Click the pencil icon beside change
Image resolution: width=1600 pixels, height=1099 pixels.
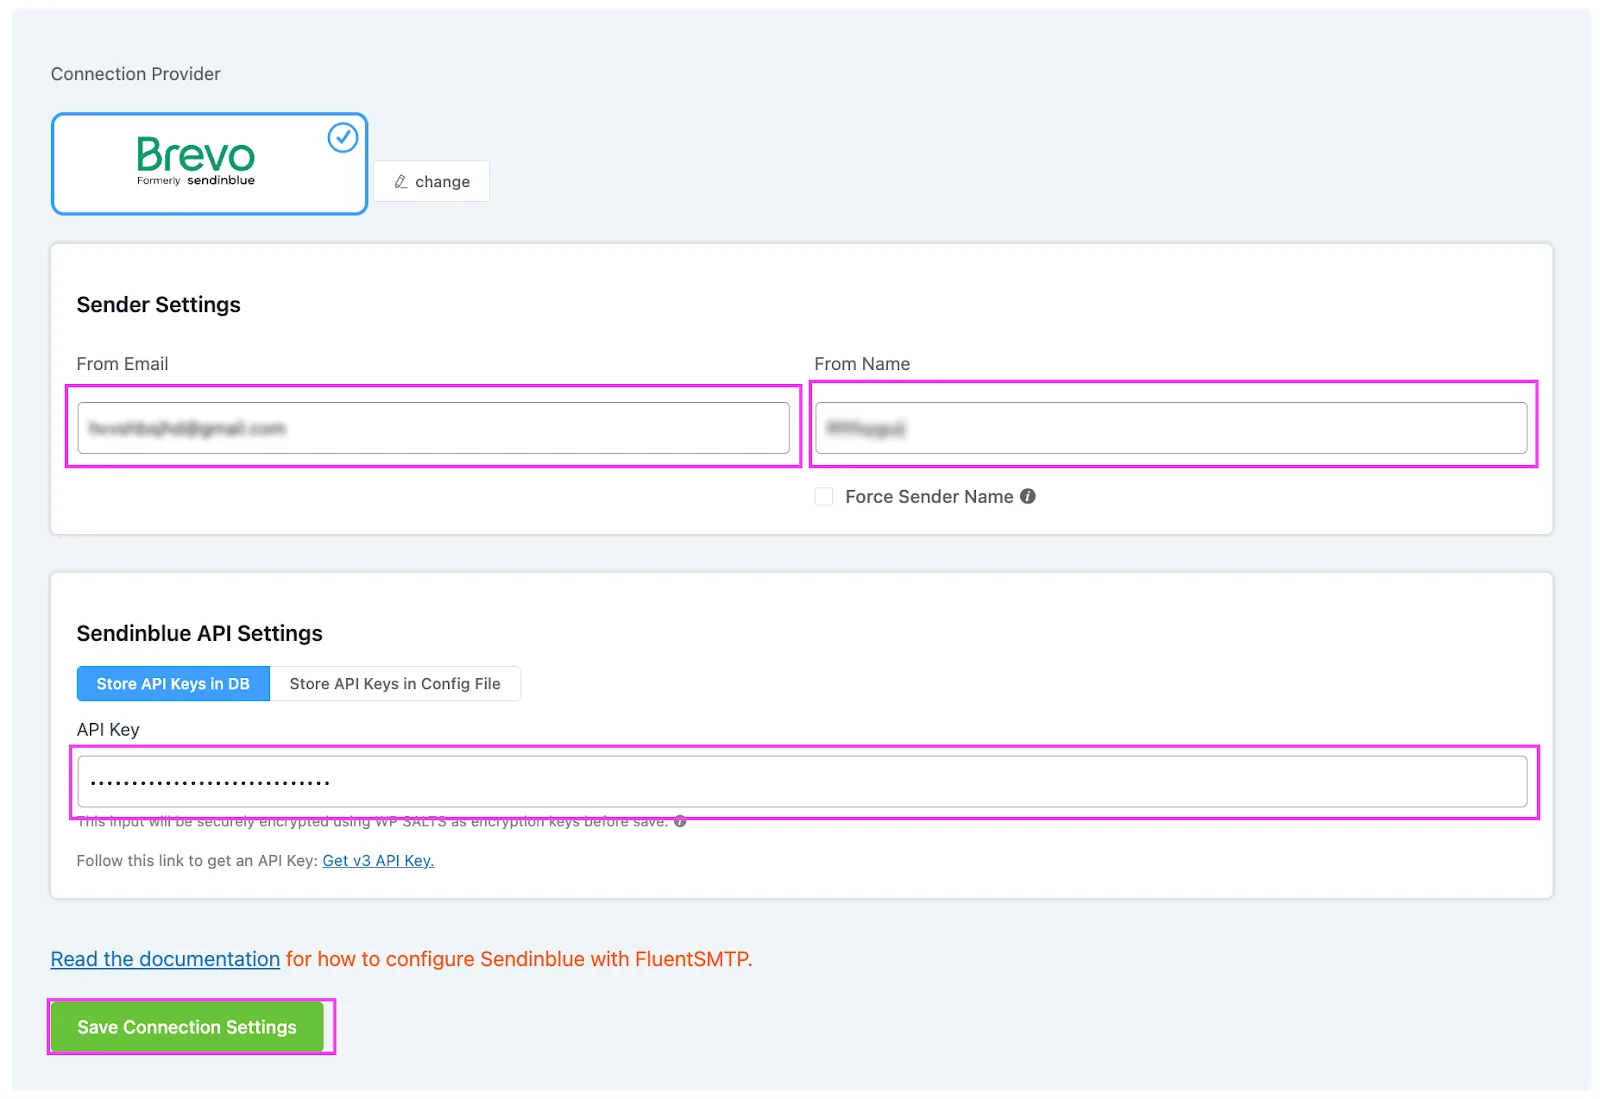[x=401, y=181]
